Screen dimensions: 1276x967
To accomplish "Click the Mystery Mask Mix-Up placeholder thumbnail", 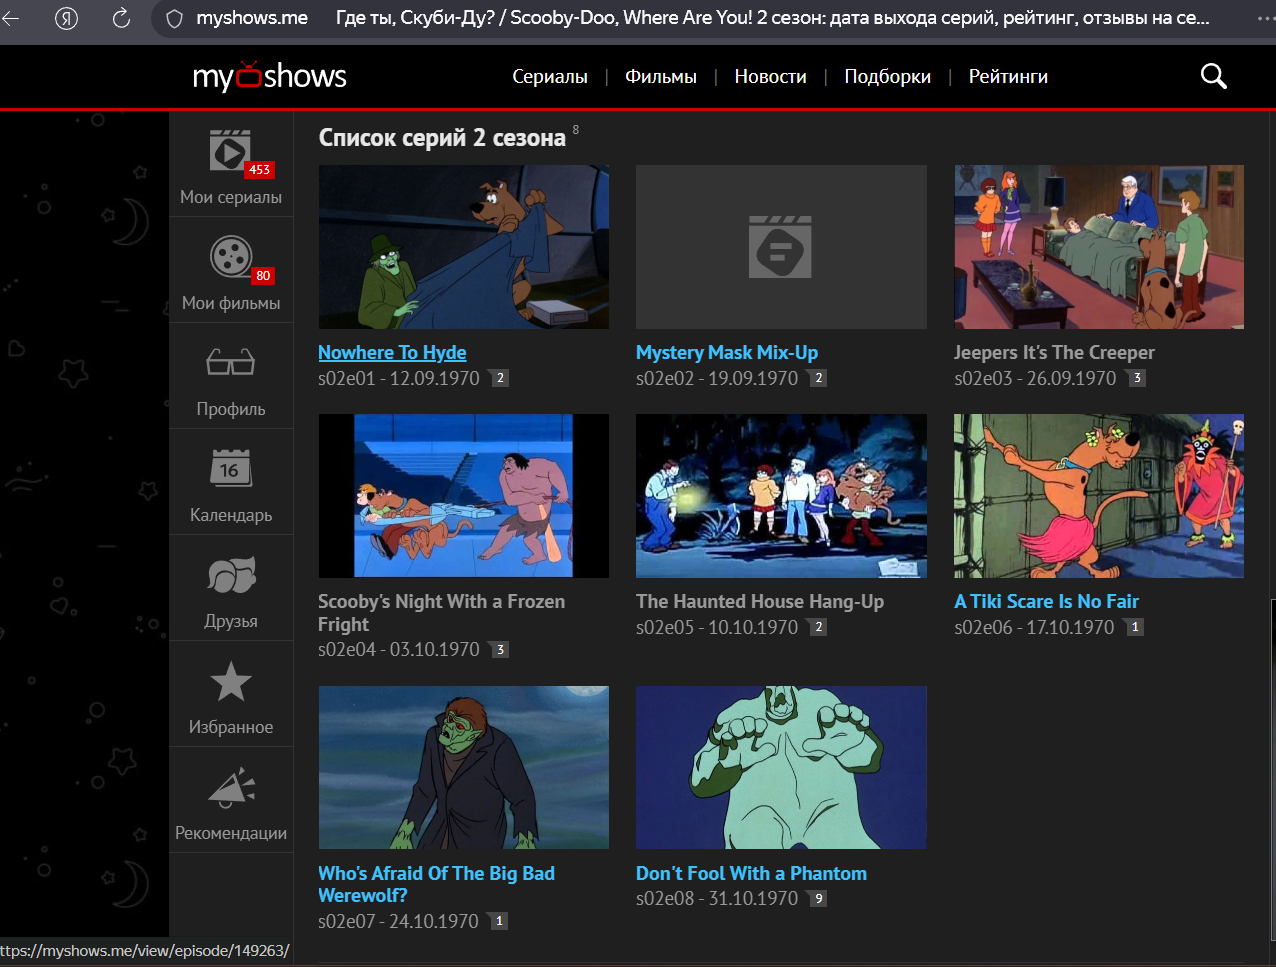I will [781, 247].
